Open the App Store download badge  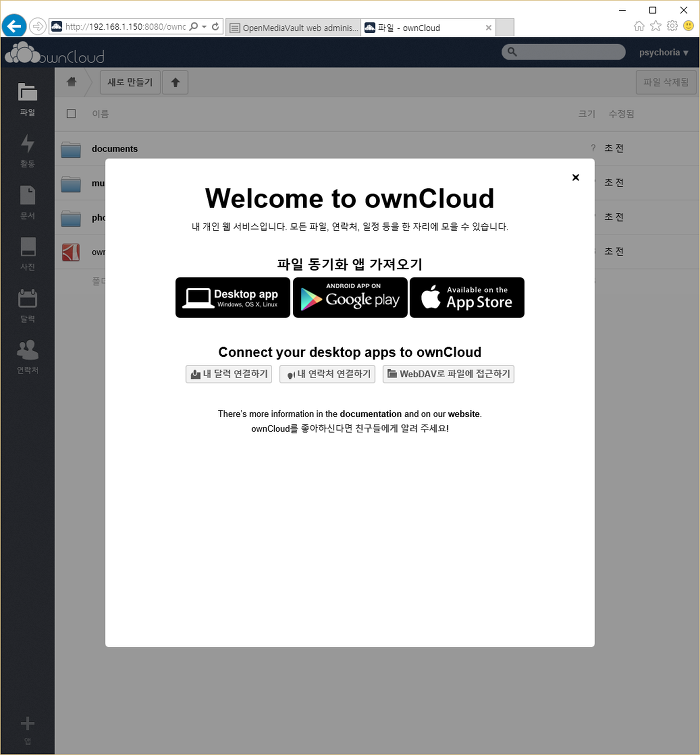[x=467, y=298]
